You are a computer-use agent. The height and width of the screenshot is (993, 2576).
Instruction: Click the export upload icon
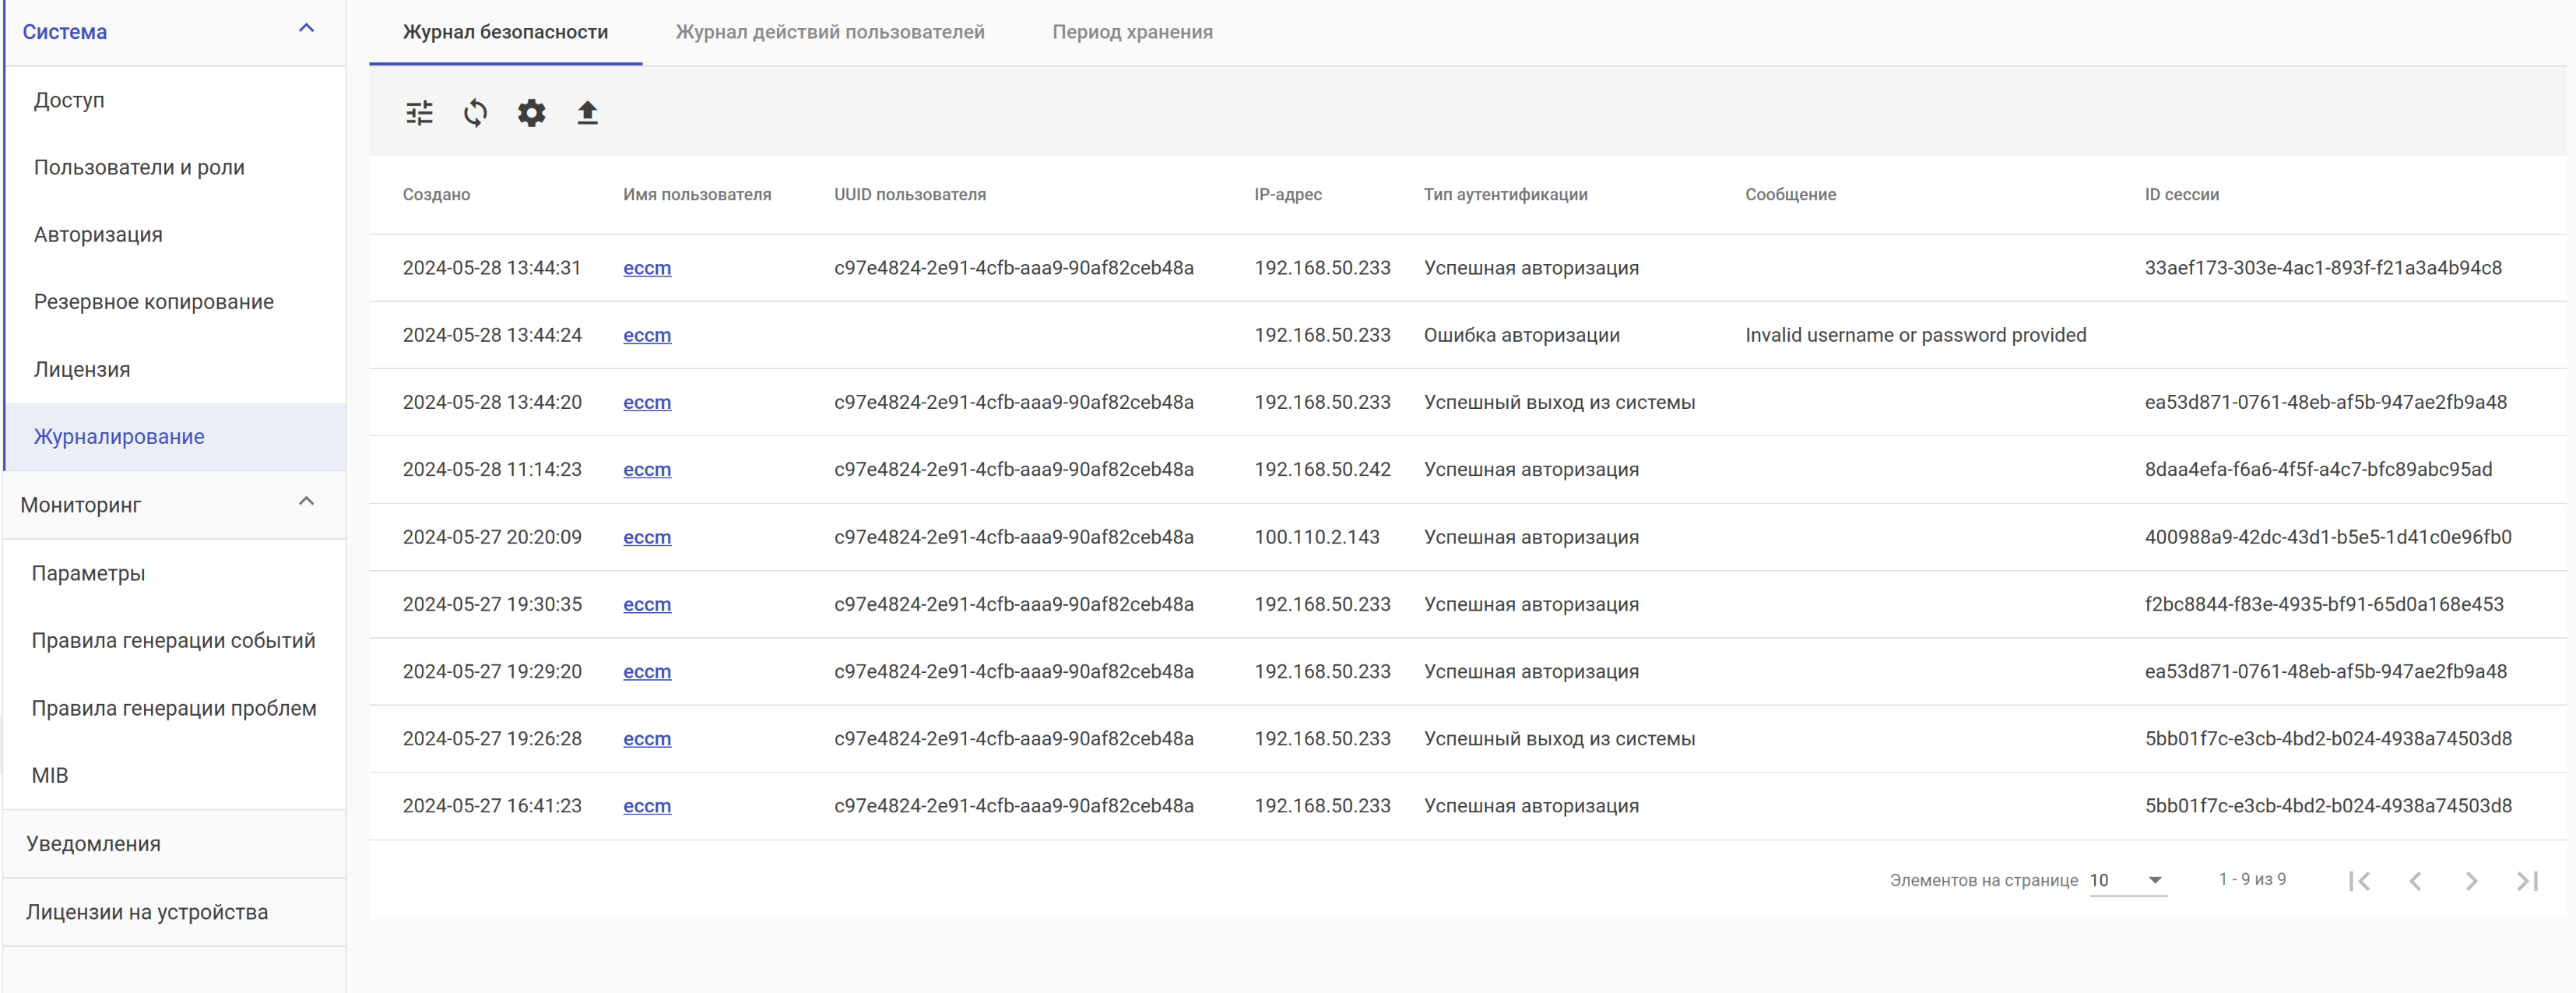pos(587,113)
